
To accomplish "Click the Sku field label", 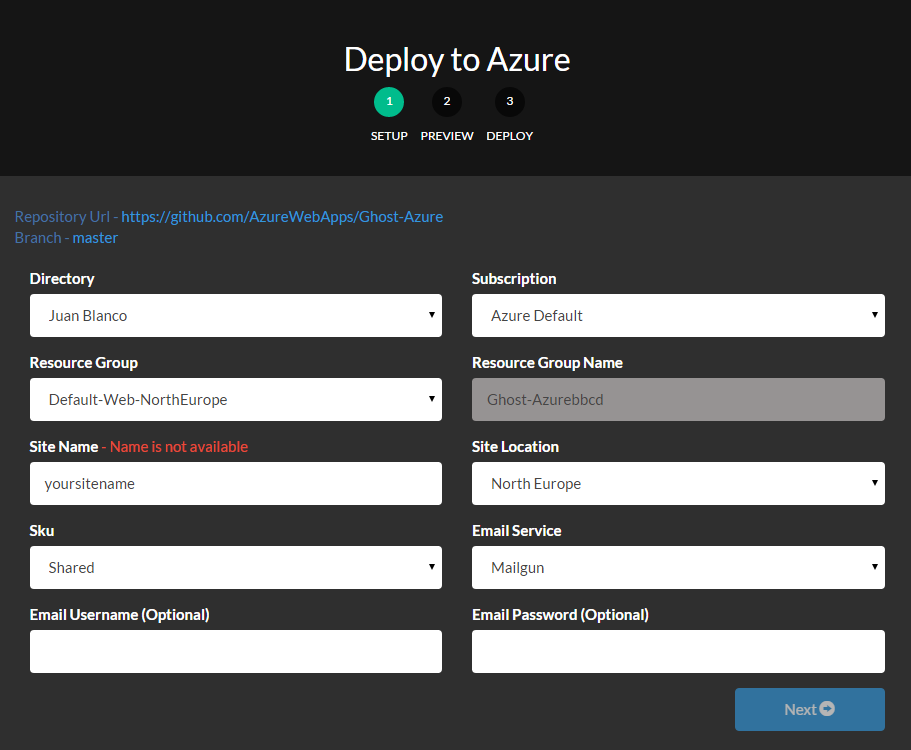I will 42,531.
